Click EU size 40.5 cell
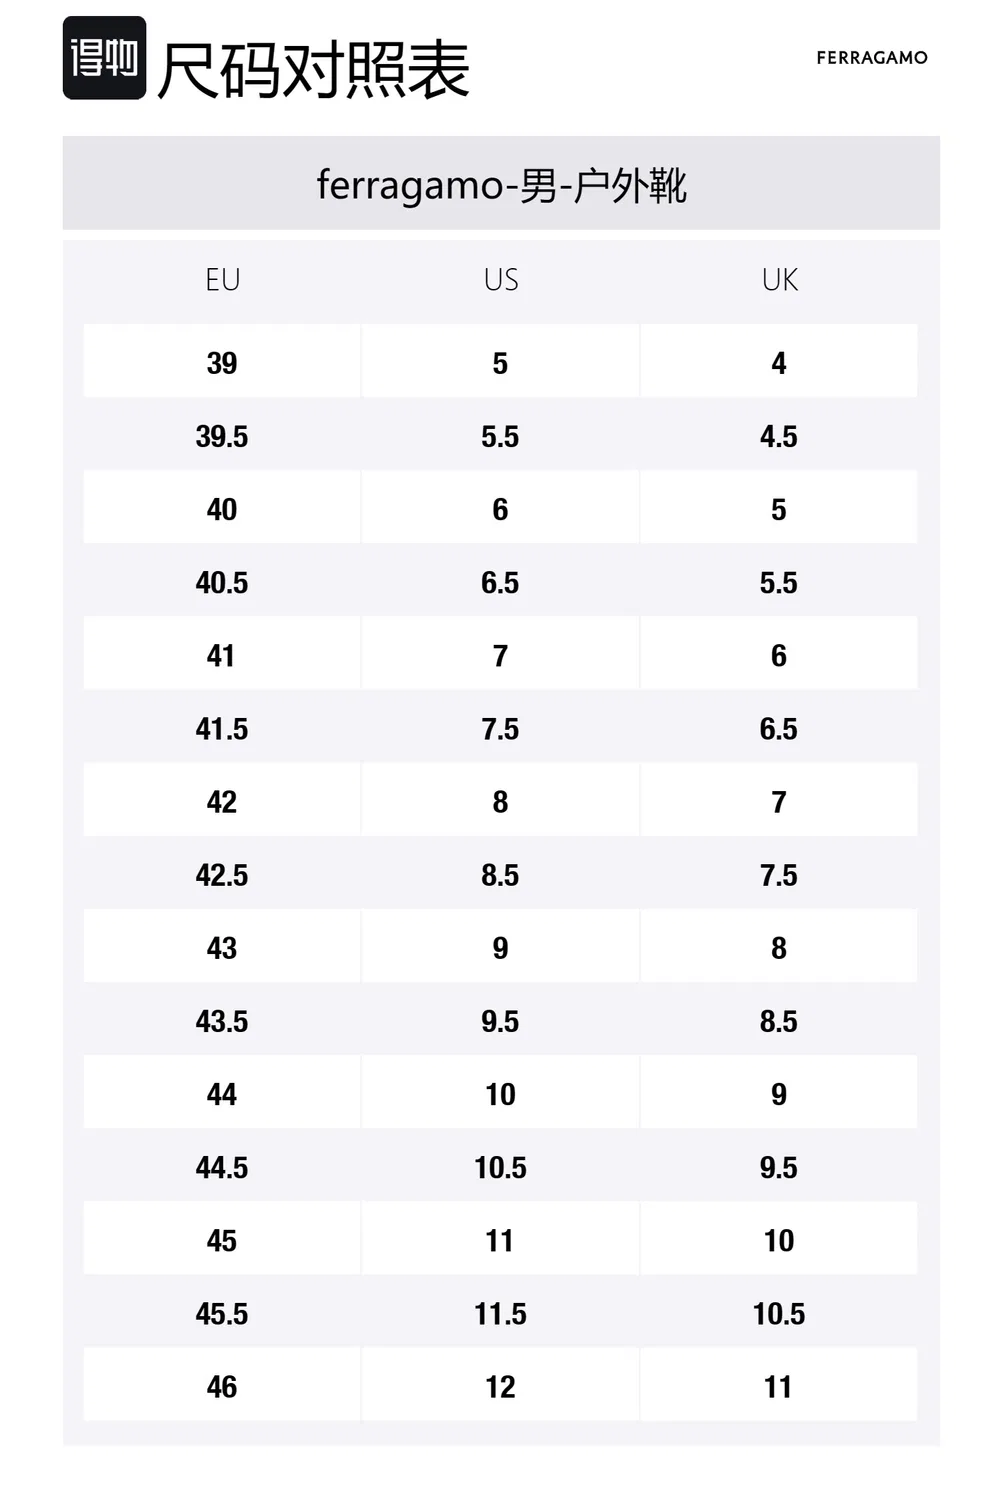 click(x=222, y=581)
